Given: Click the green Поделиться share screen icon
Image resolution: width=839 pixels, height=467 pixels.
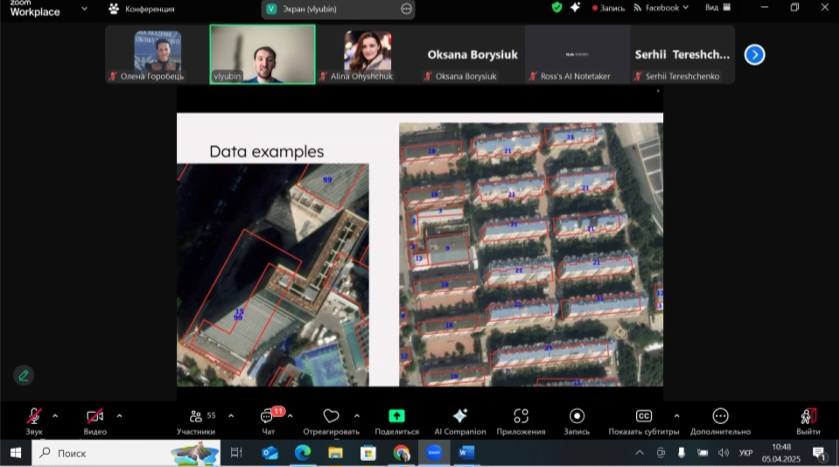Looking at the screenshot, I should coord(396,416).
